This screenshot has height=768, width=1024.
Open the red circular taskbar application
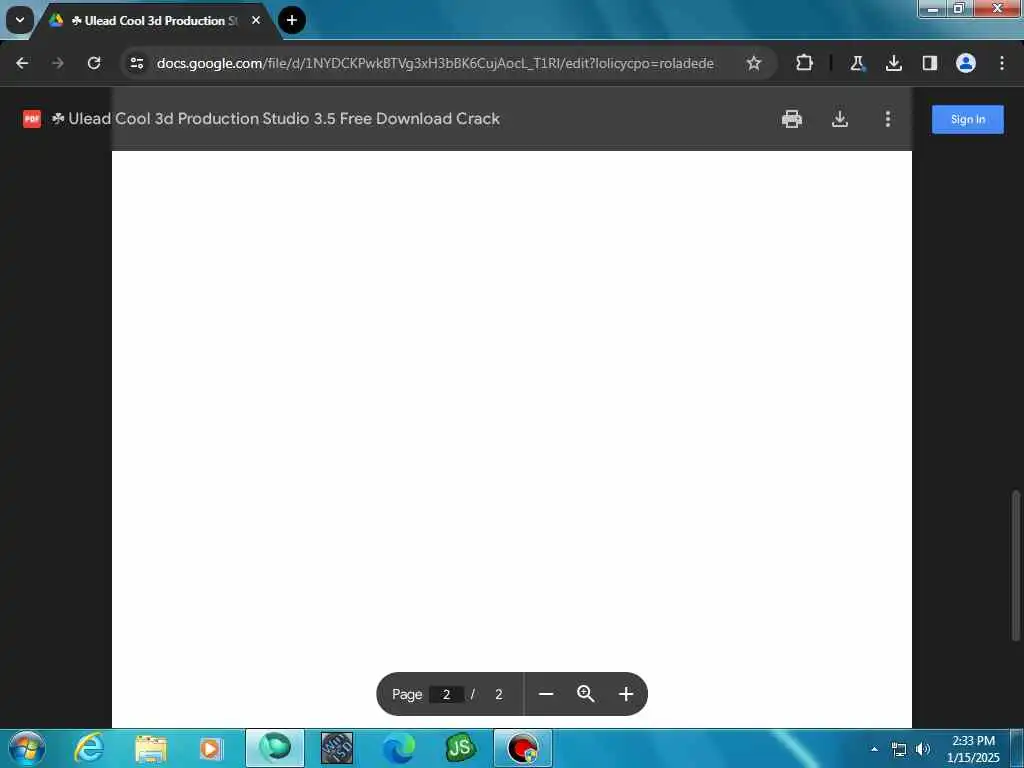(x=522, y=748)
